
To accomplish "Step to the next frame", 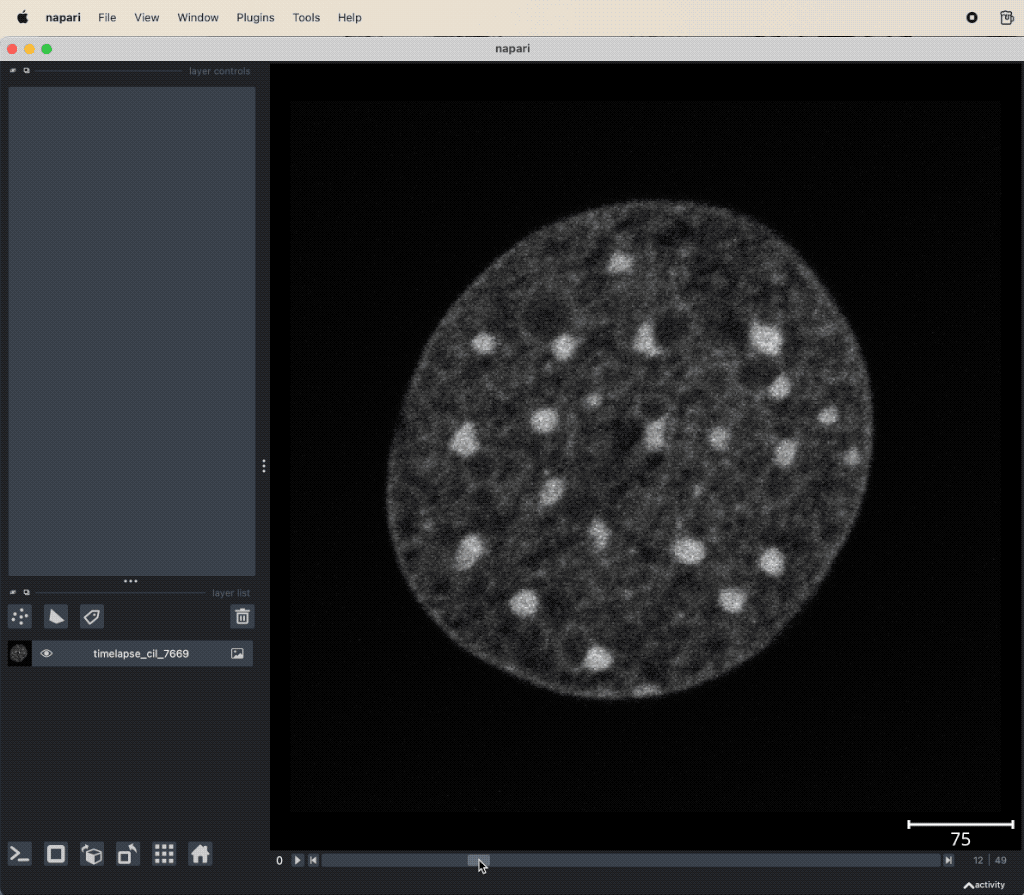I will [x=948, y=861].
